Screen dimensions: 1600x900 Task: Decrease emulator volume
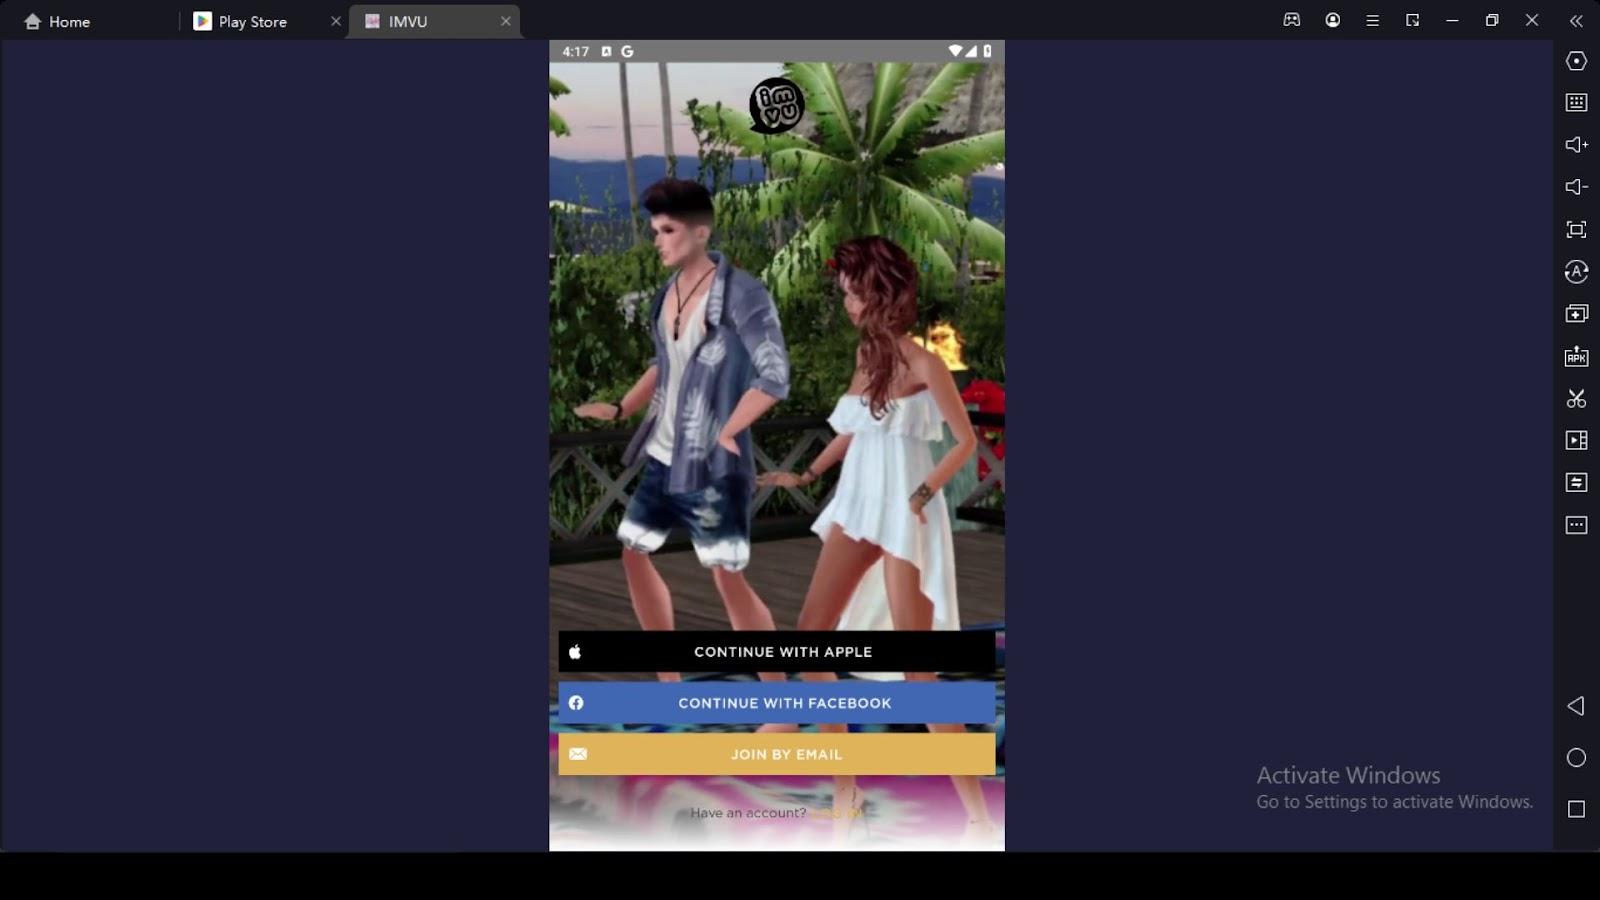(x=1576, y=187)
